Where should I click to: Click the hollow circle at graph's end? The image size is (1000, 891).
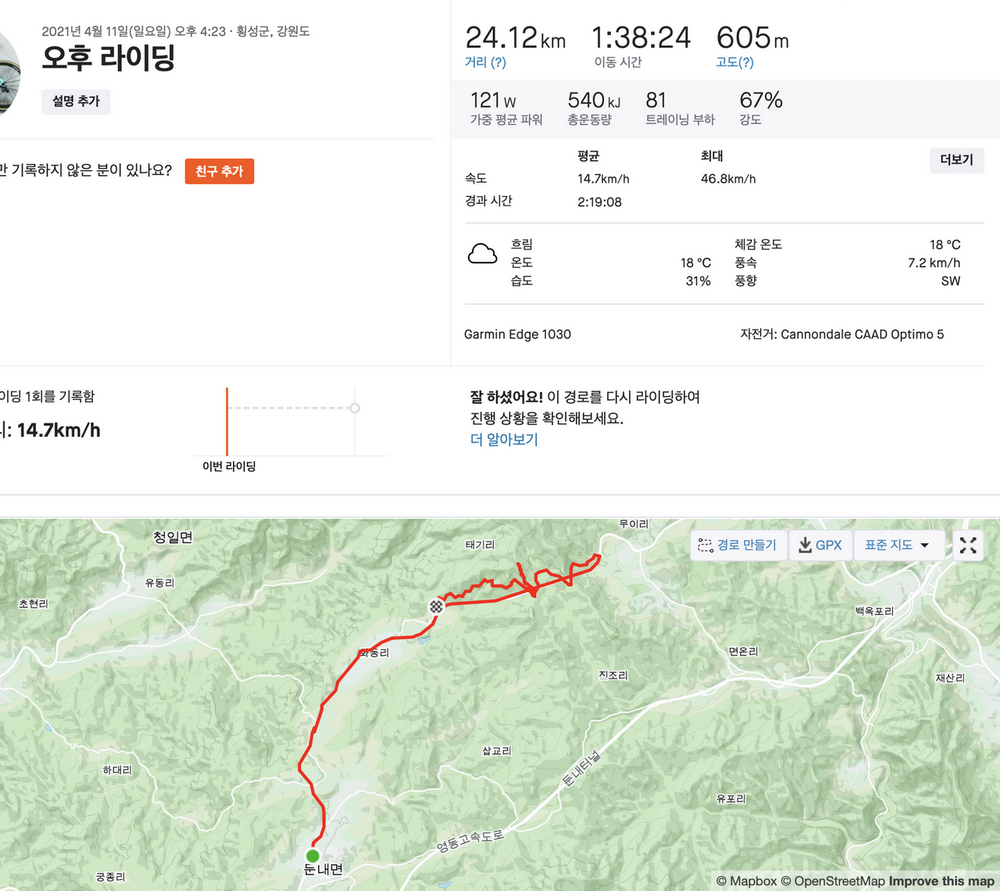tap(355, 408)
